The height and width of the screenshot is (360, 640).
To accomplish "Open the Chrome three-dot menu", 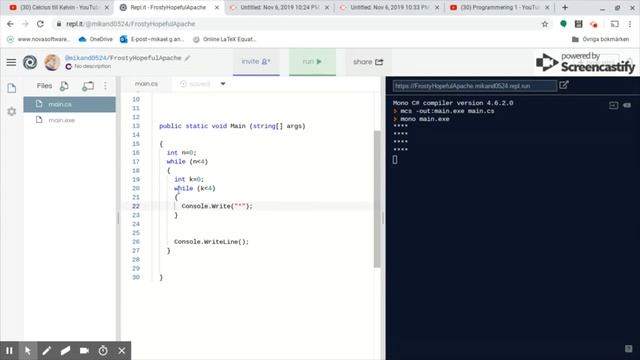I will pyautogui.click(x=630, y=24).
